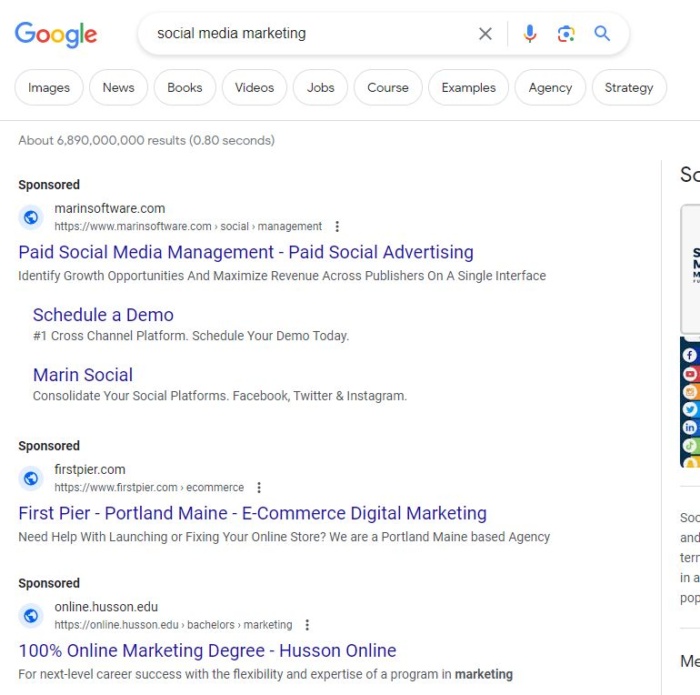This screenshot has width=700, height=695.
Task: Click the Facebook icon in side panel image
Action: [690, 355]
